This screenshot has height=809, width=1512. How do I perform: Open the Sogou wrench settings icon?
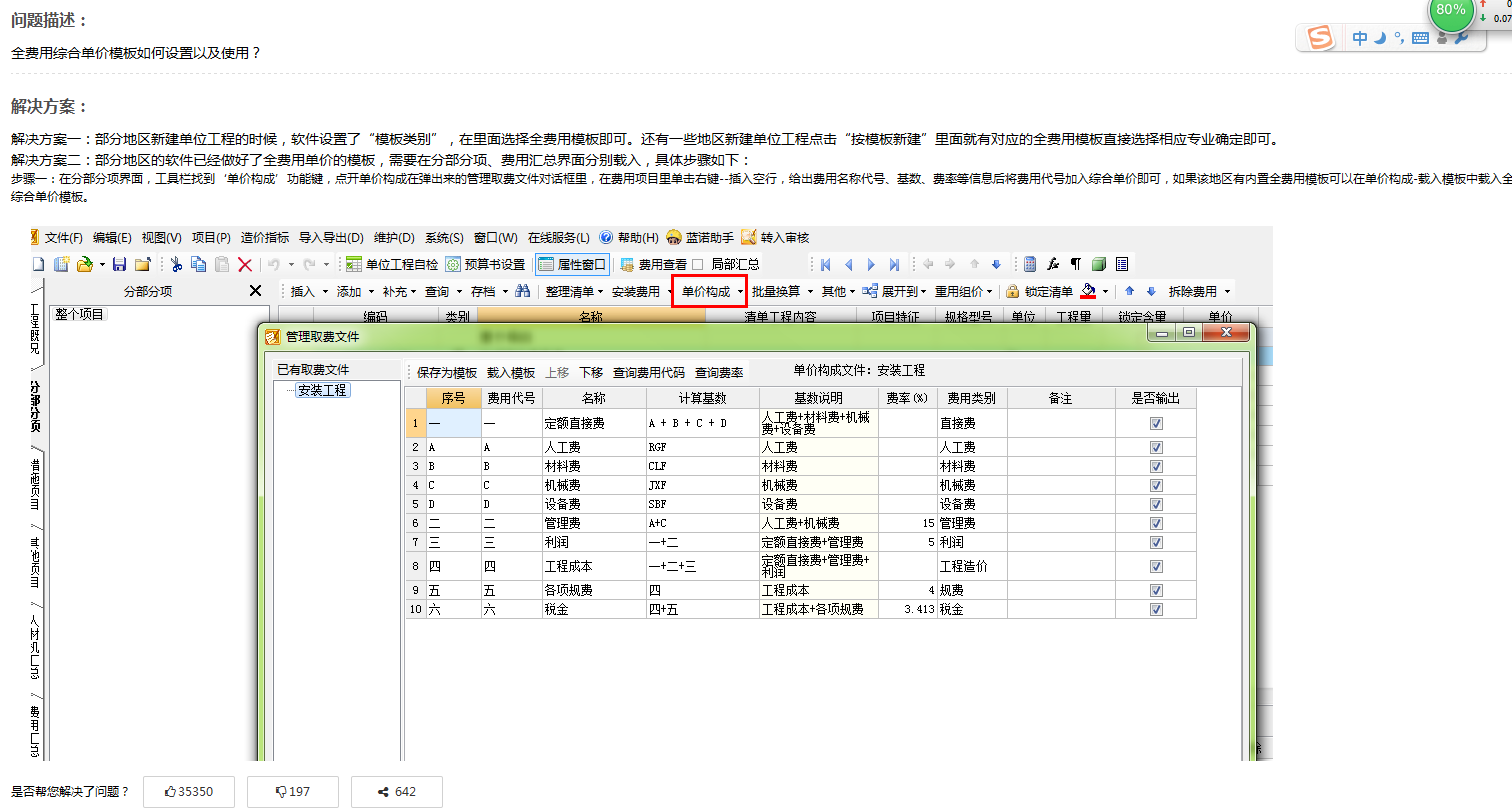[1462, 39]
